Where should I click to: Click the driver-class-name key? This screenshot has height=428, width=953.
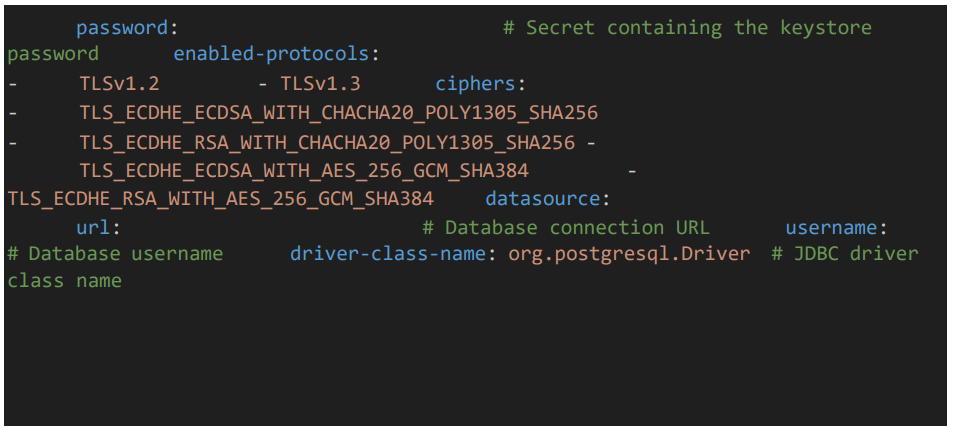click(x=388, y=254)
